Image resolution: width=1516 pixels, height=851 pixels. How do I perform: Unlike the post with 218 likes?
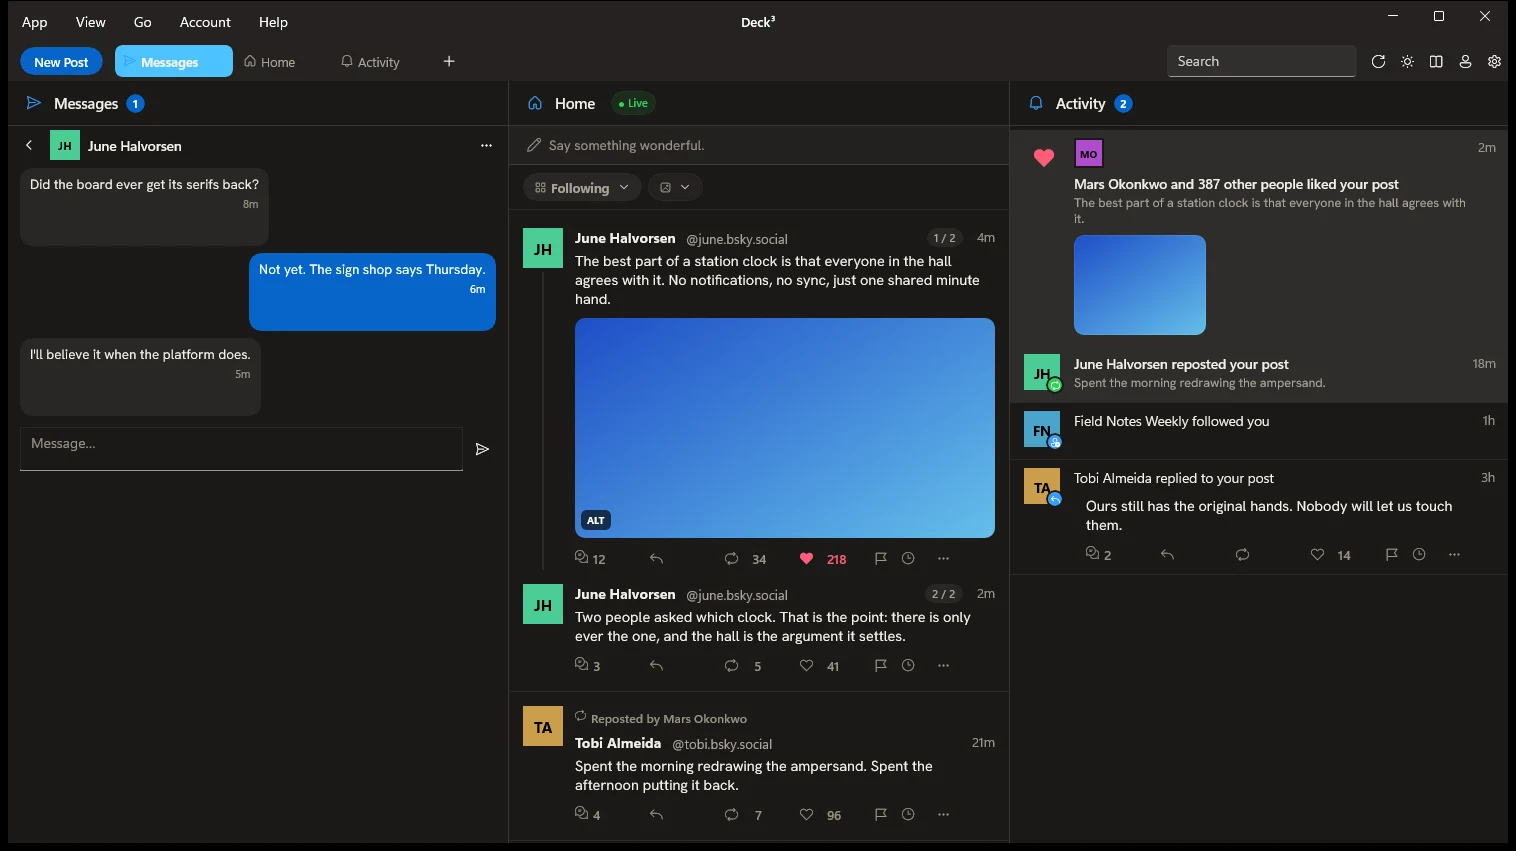click(x=806, y=558)
